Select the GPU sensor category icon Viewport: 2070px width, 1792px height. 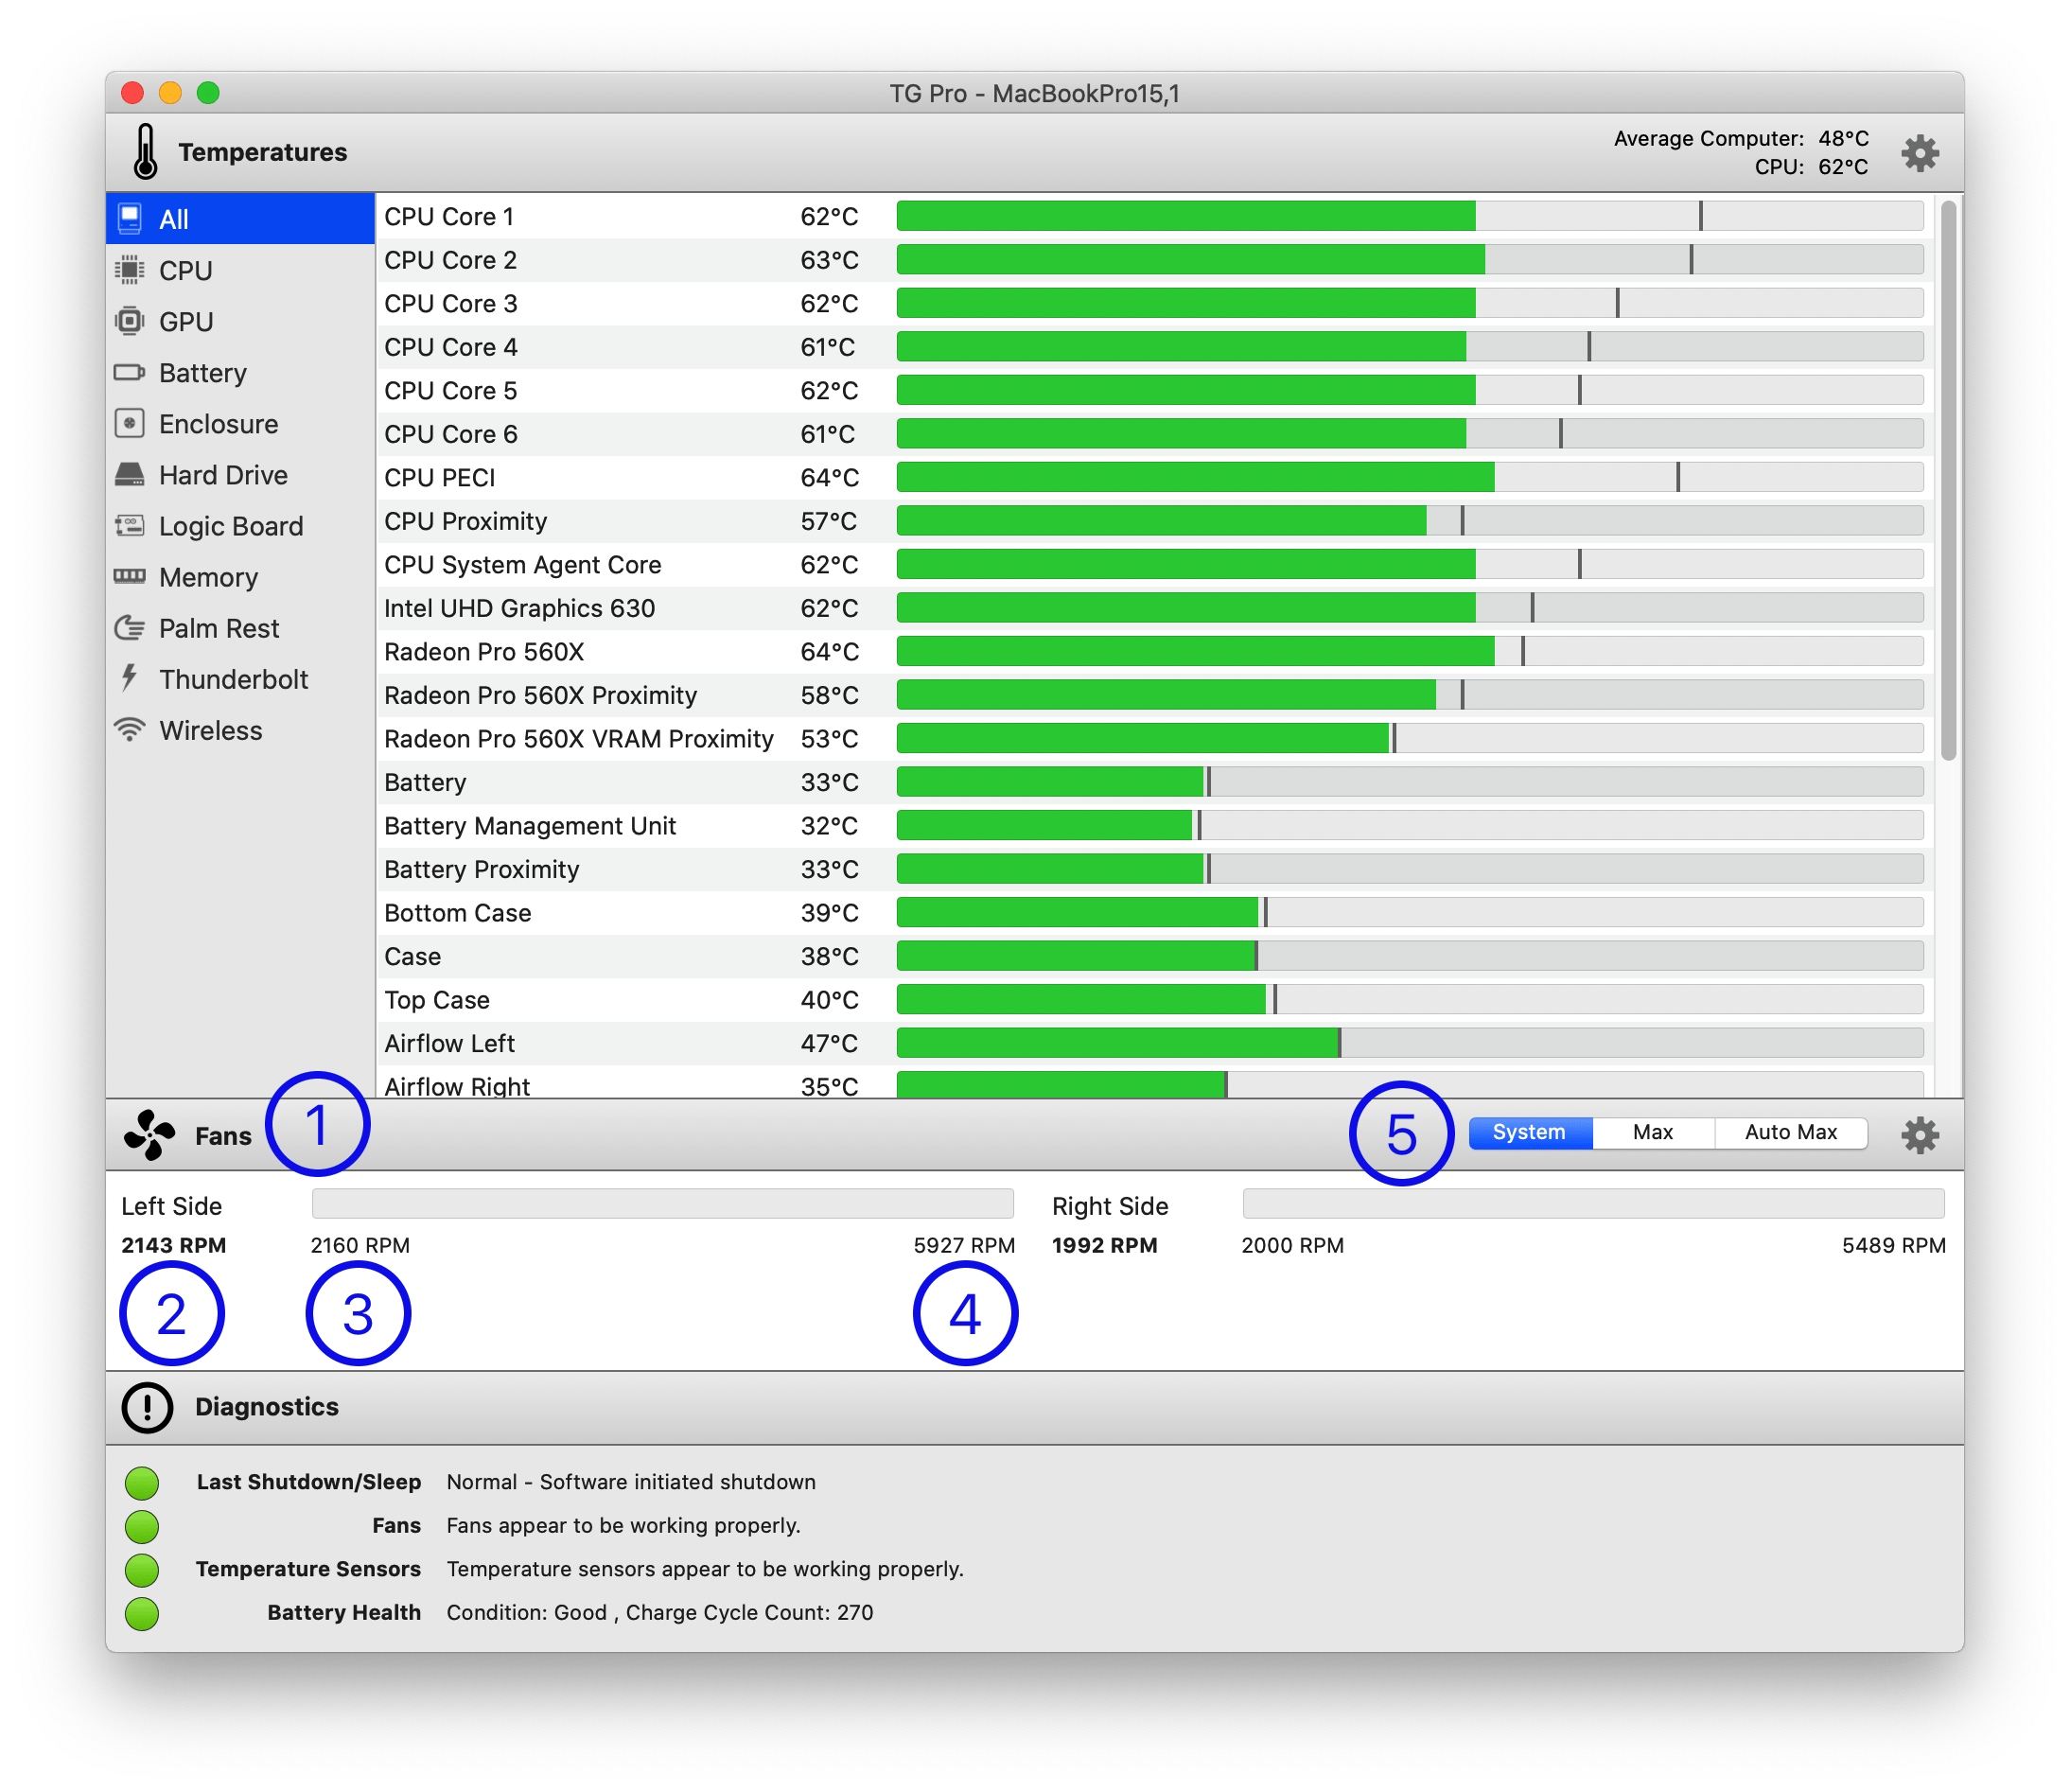pos(131,321)
